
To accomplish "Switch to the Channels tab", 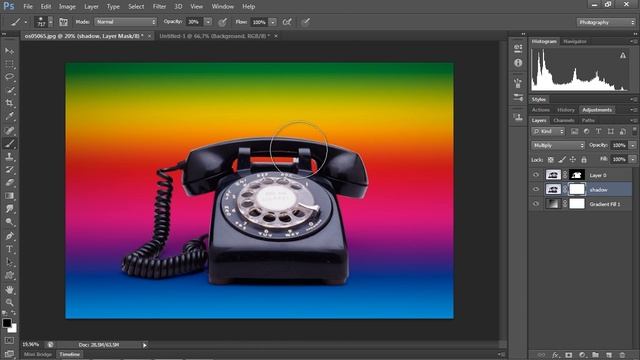I will [x=564, y=120].
